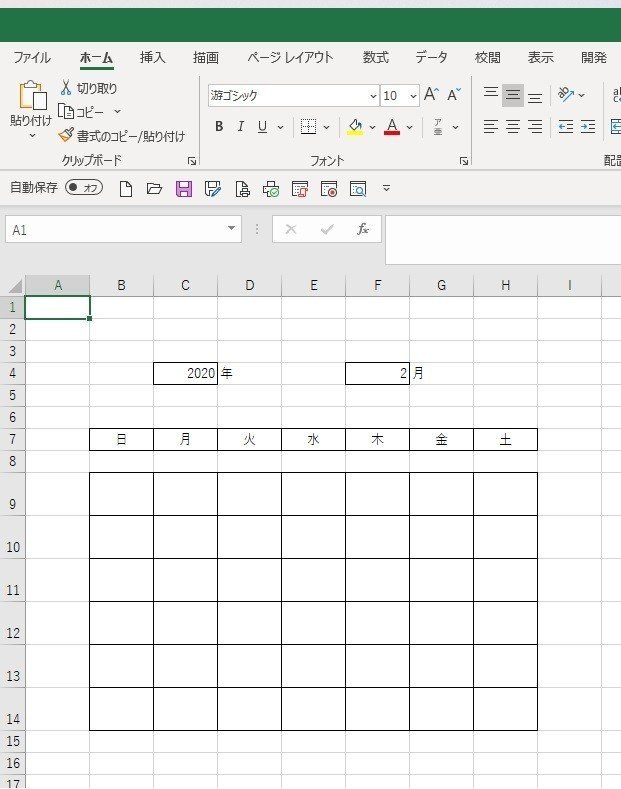Viewport: 621px width, 789px height.
Task: Open copy options dropdown arrow
Action: click(117, 111)
